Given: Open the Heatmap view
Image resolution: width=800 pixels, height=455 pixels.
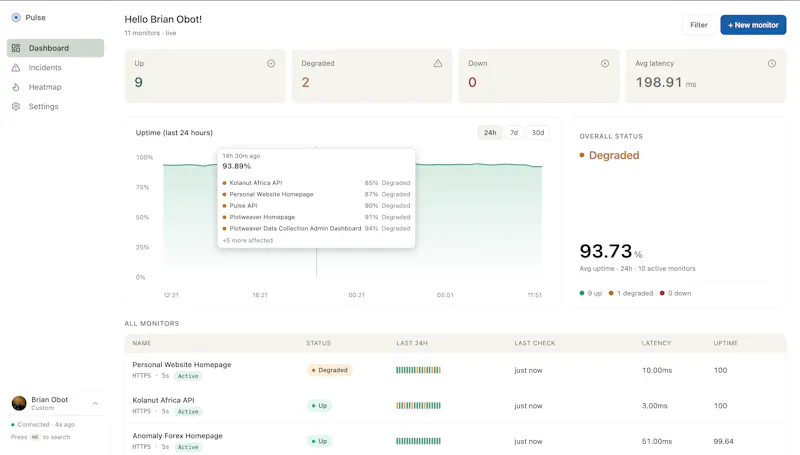Looking at the screenshot, I should [55, 87].
